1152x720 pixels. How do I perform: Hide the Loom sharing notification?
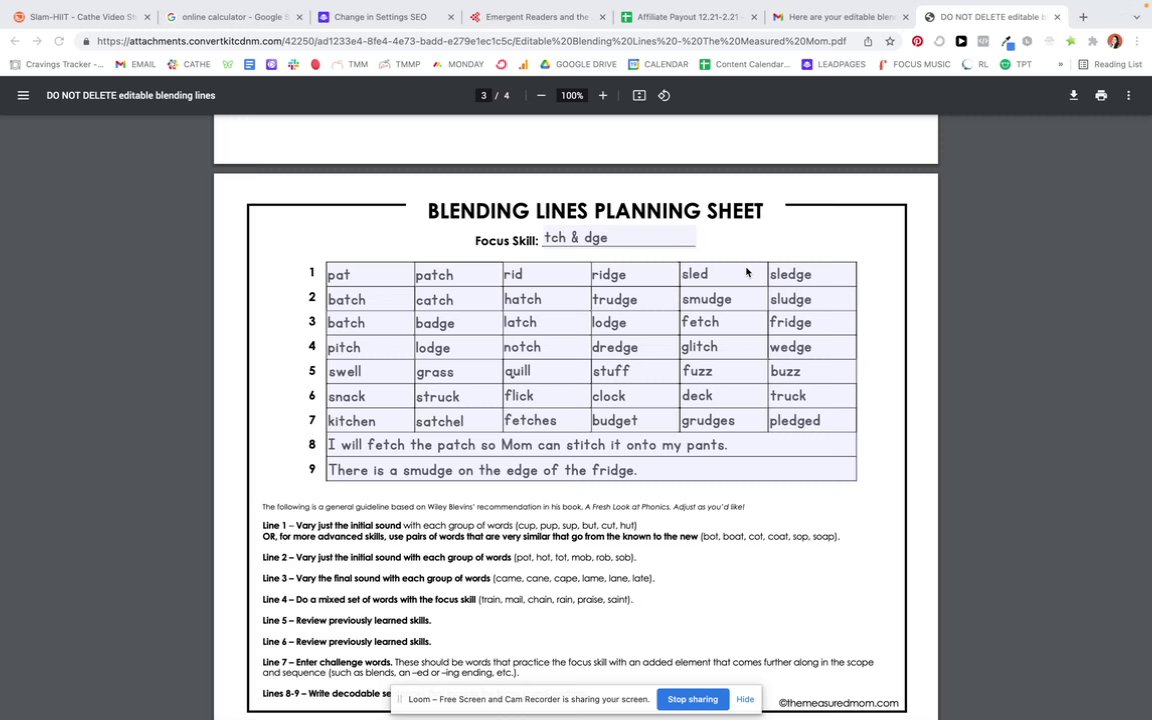(745, 699)
